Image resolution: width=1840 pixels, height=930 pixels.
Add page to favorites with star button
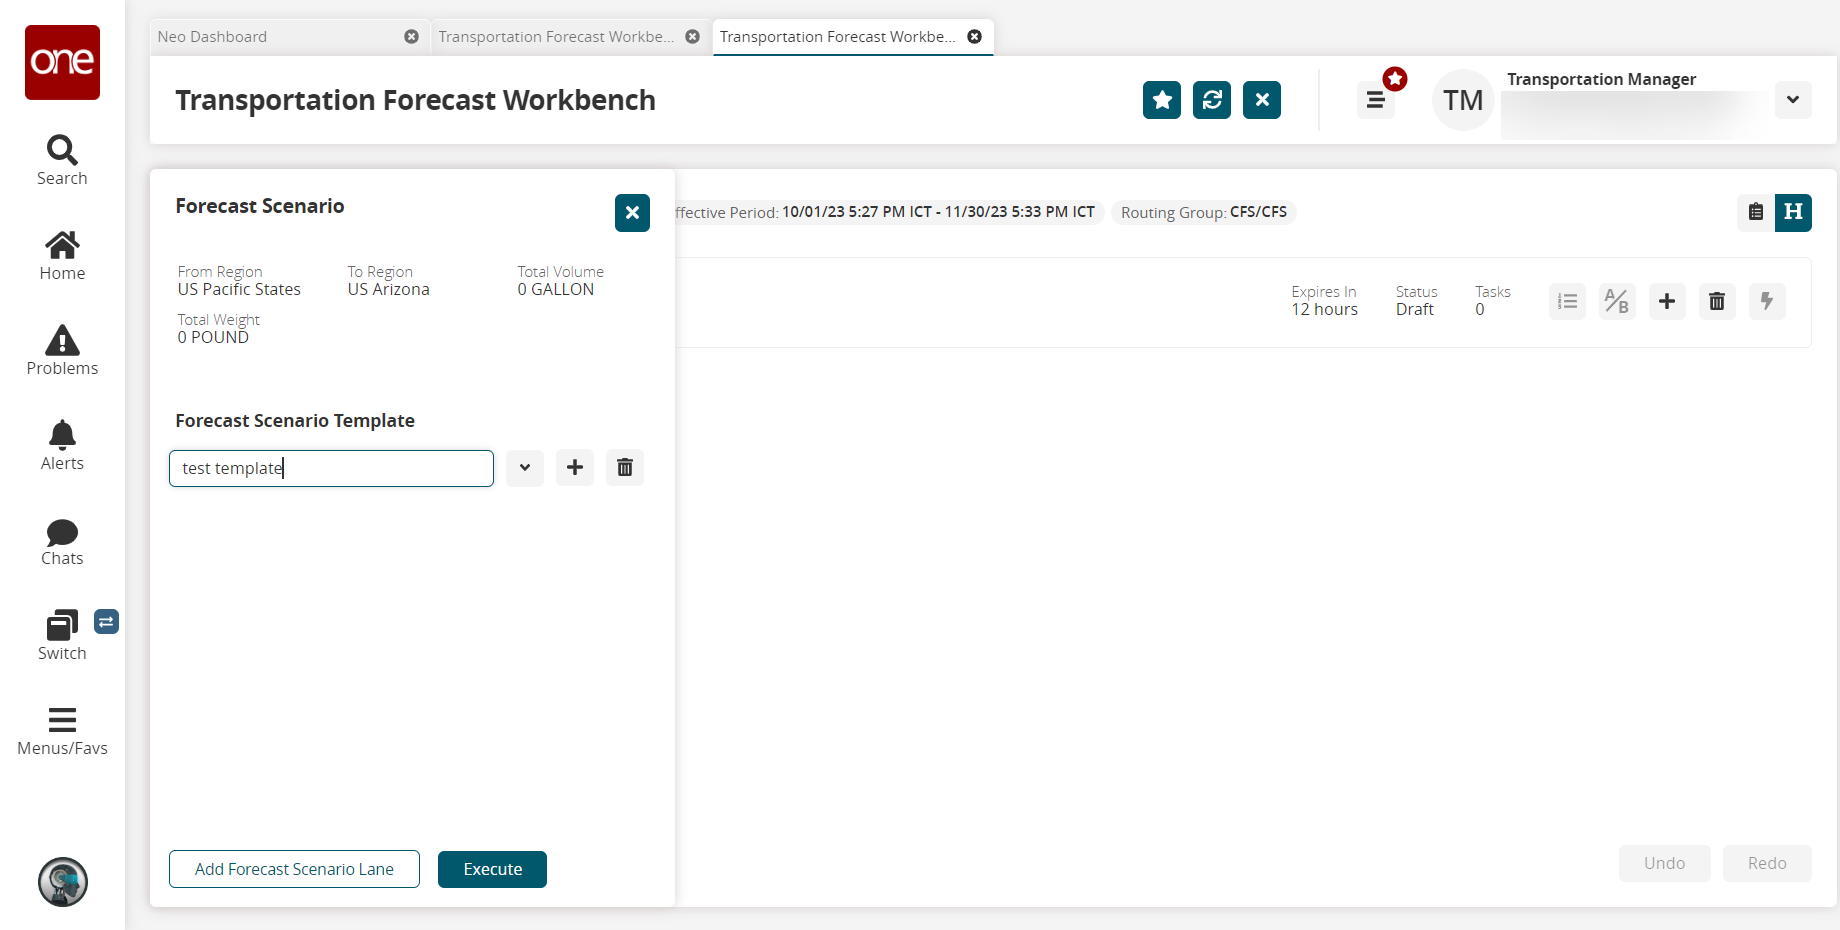pyautogui.click(x=1162, y=100)
